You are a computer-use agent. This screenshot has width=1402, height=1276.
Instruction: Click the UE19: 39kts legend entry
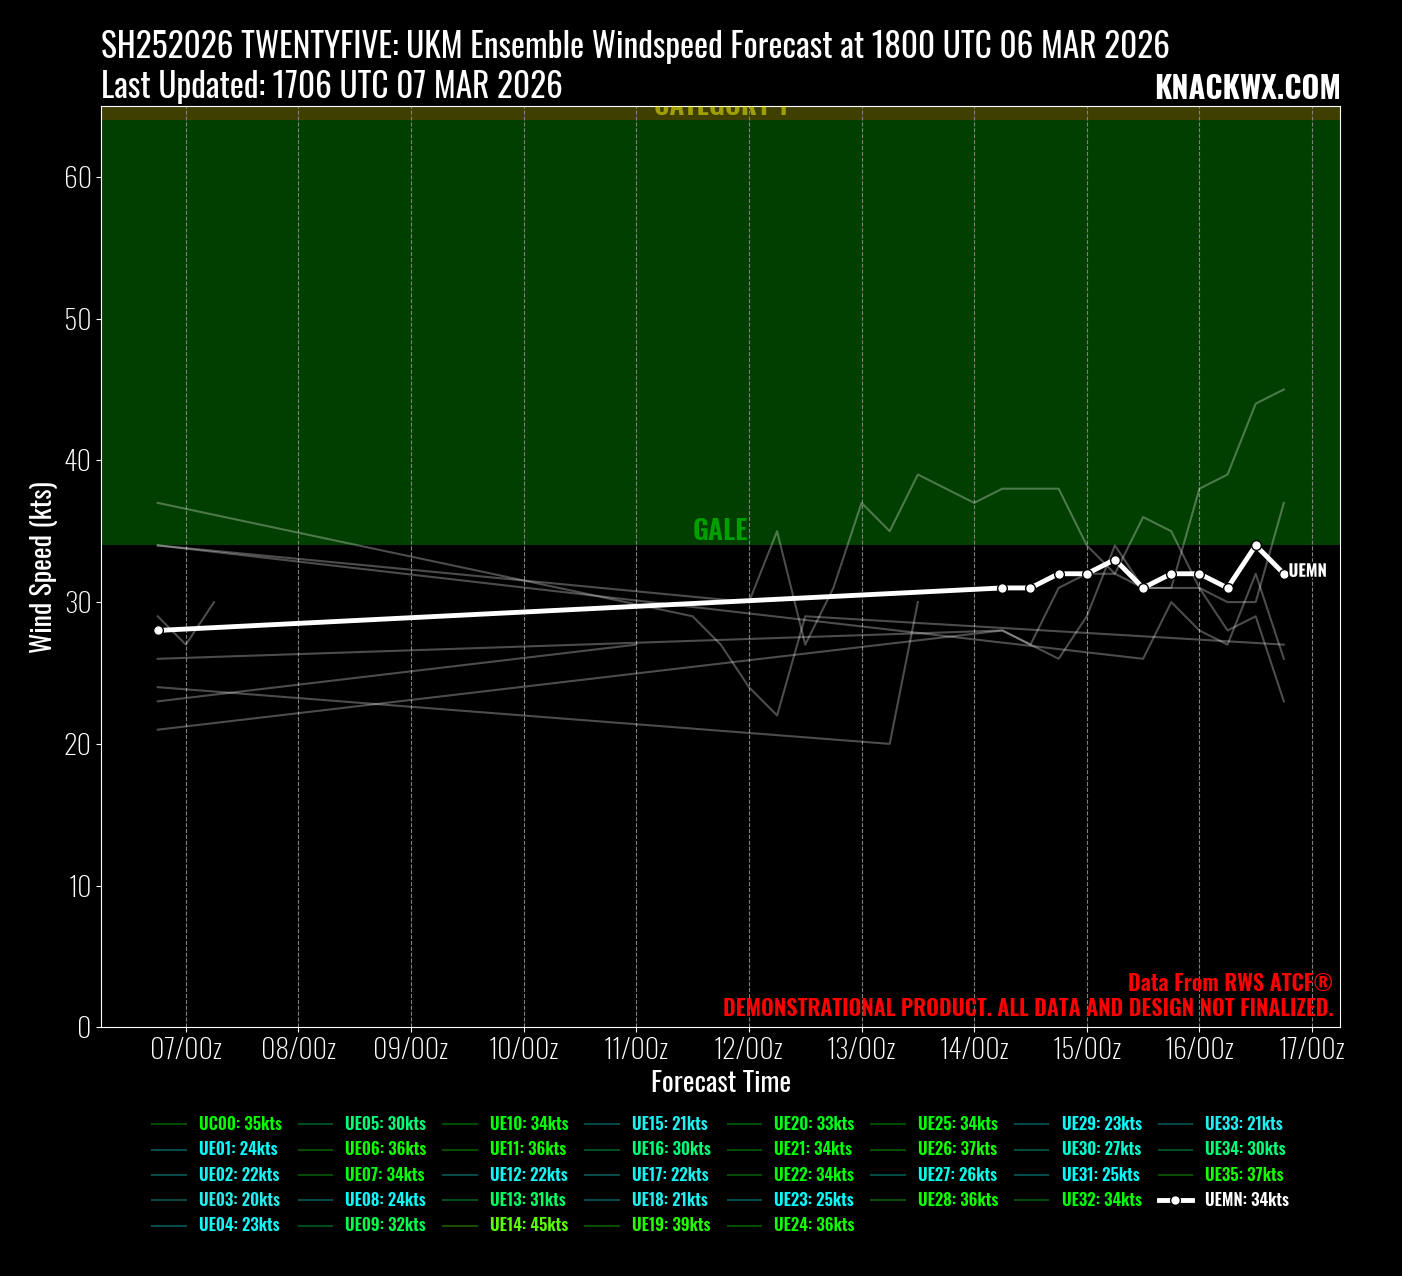670,1224
